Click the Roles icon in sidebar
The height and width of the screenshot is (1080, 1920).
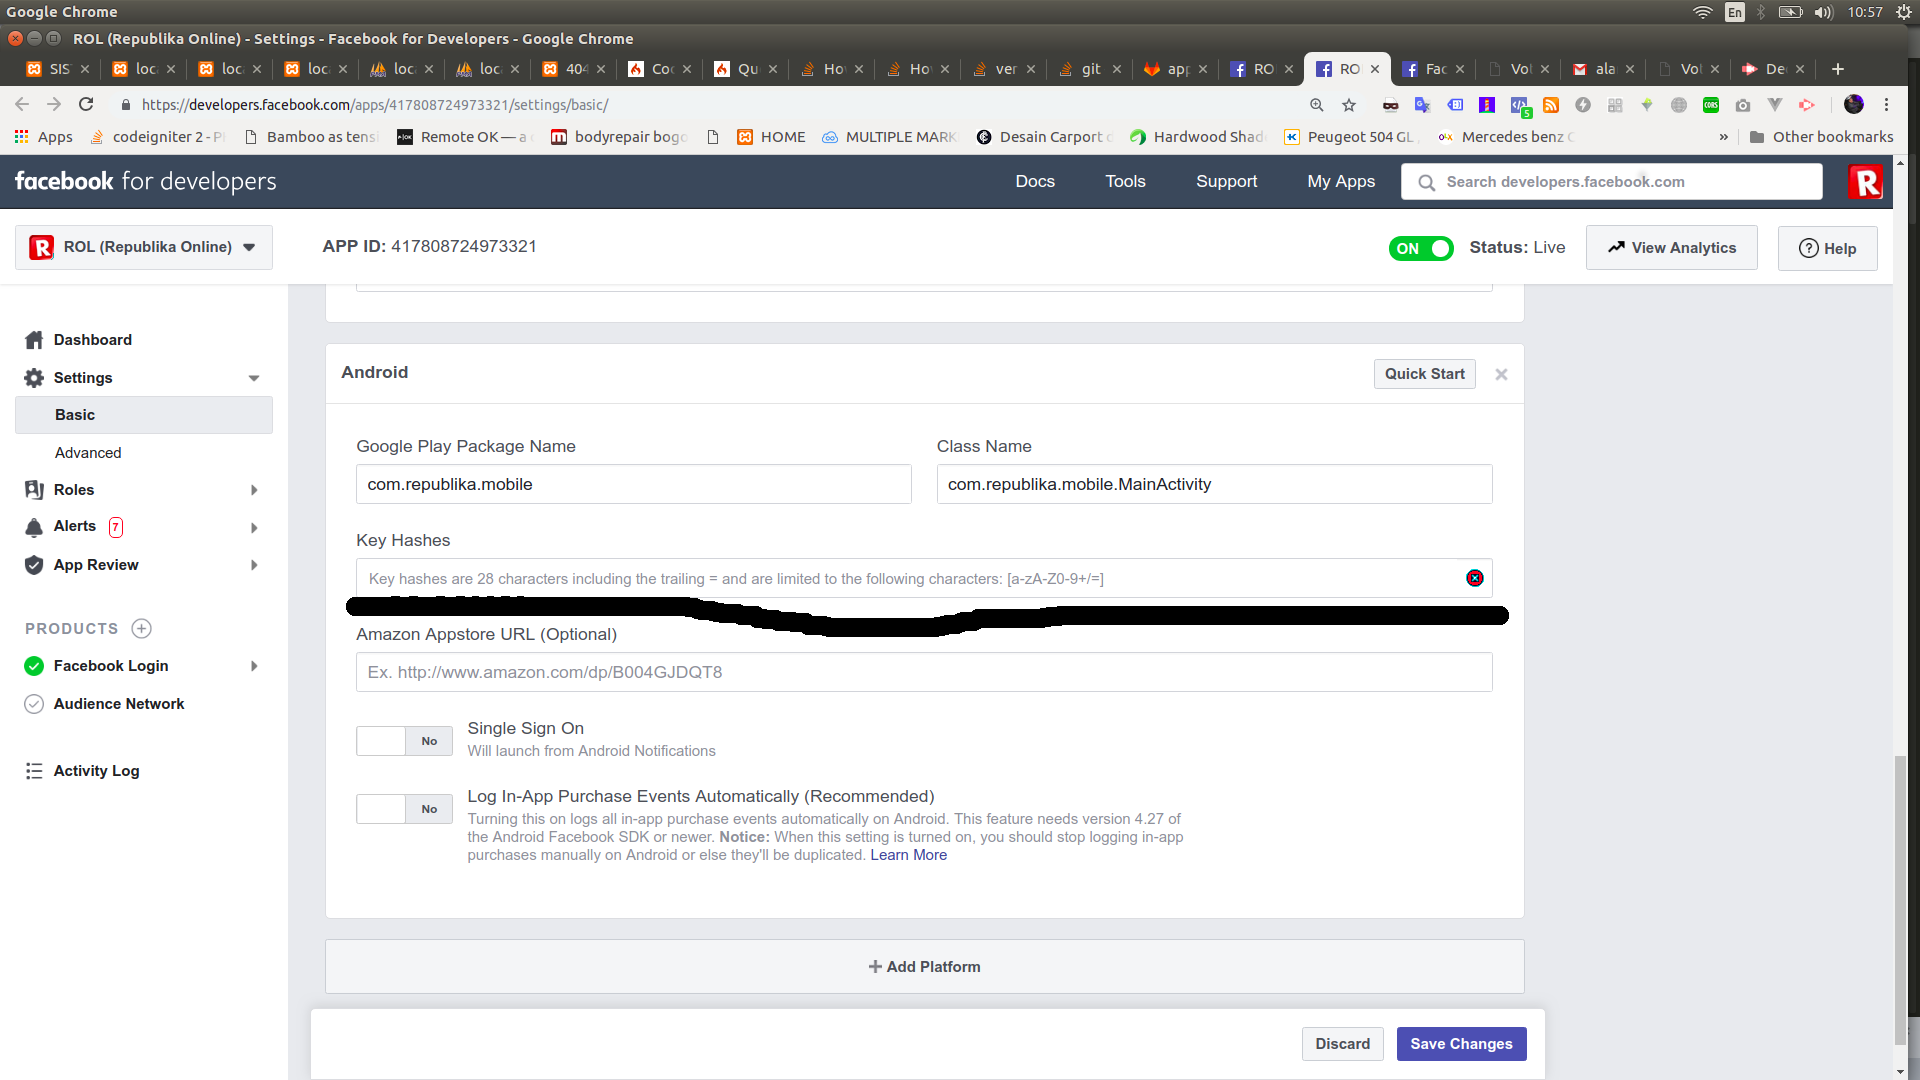[x=34, y=490]
